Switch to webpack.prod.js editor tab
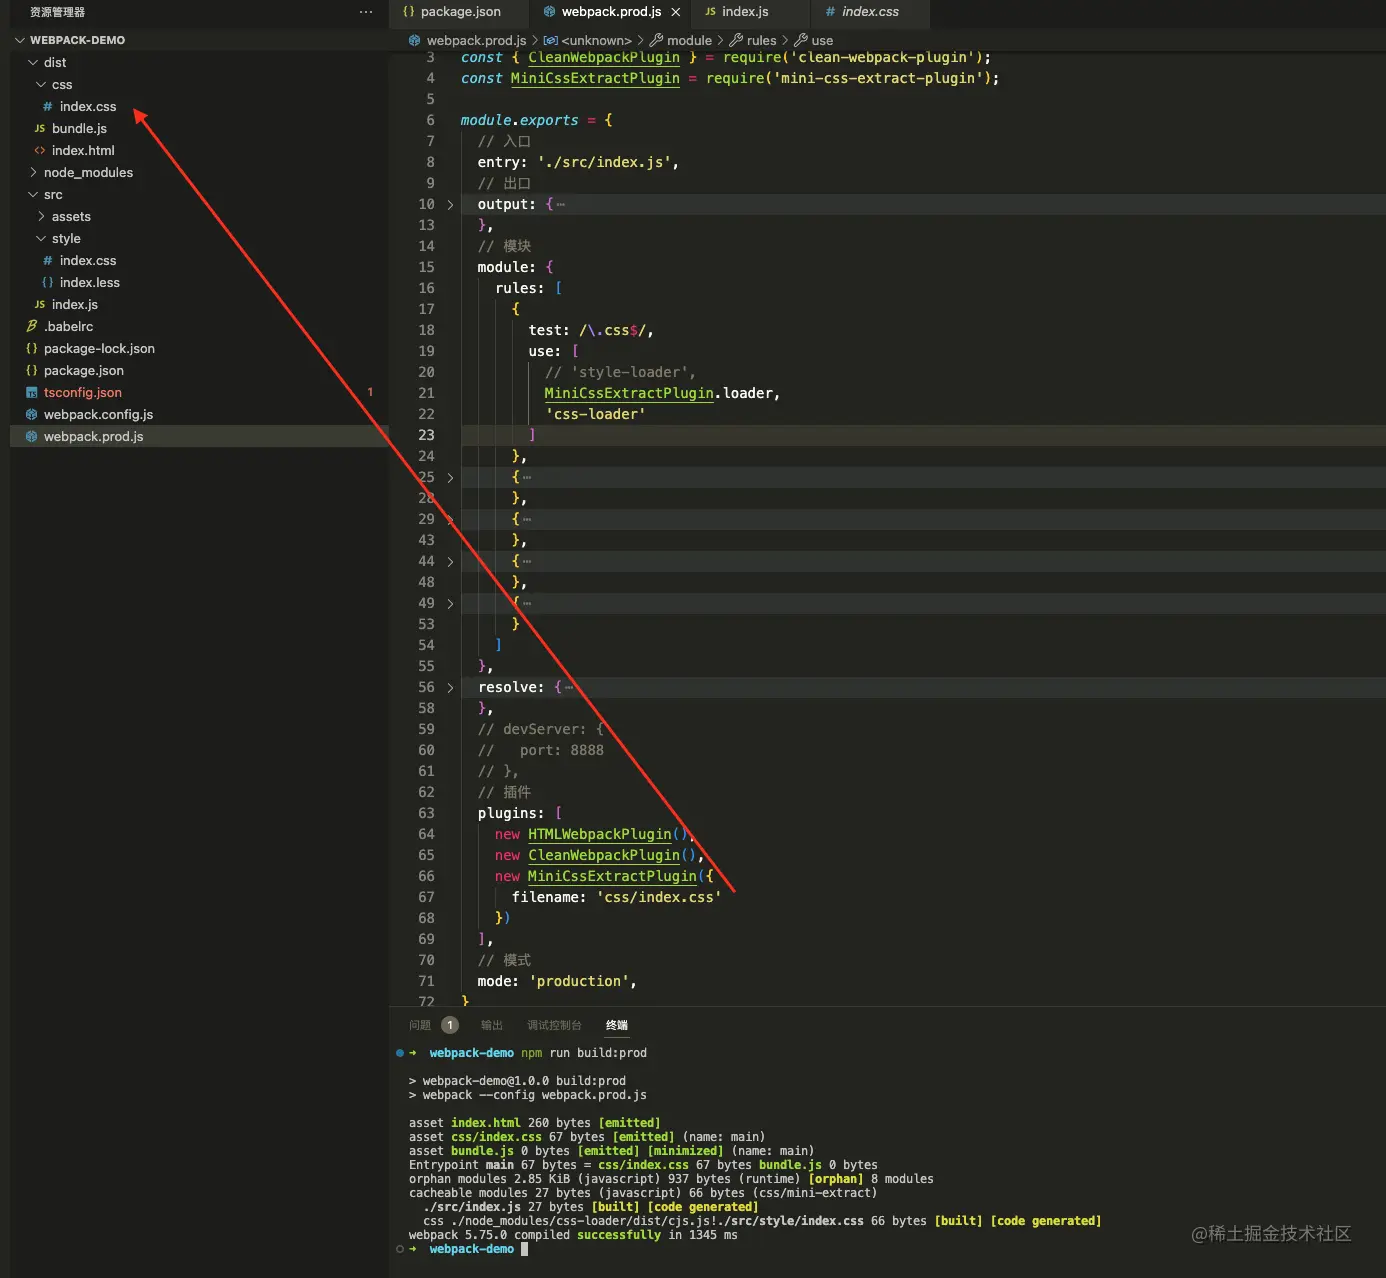The height and width of the screenshot is (1278, 1386). (x=611, y=12)
